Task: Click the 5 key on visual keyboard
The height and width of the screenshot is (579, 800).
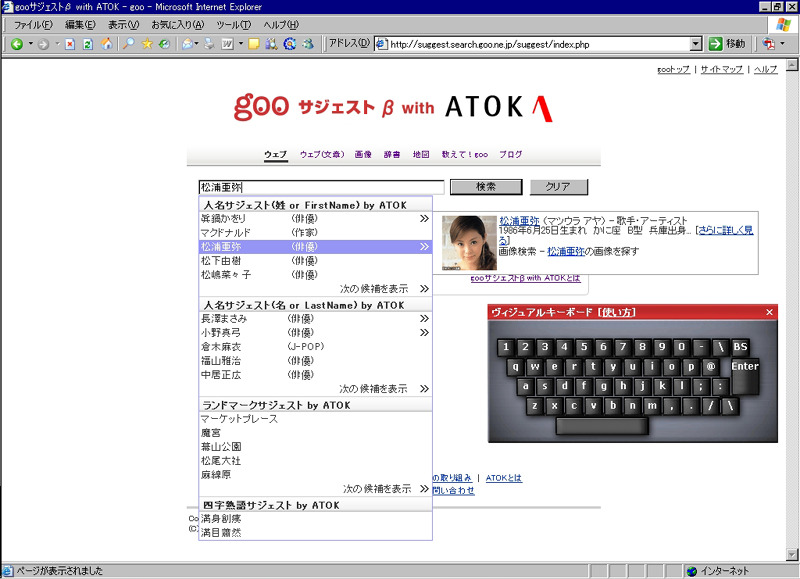Action: click(x=584, y=347)
